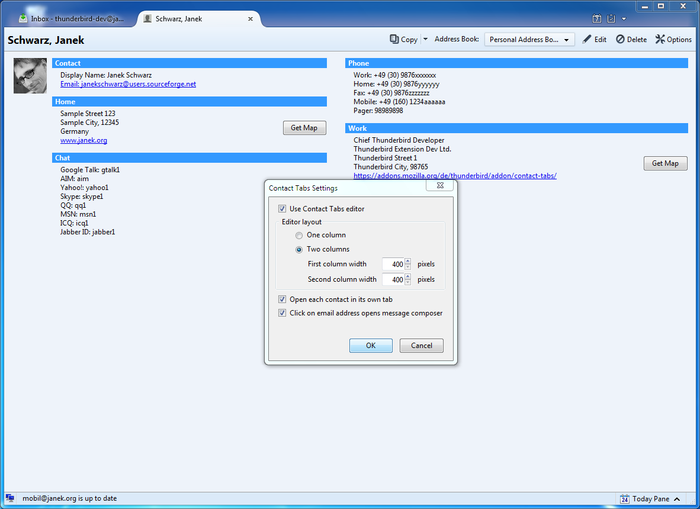Click 'AIM: aim' chat entry
The width and height of the screenshot is (700, 509).
(x=75, y=179)
